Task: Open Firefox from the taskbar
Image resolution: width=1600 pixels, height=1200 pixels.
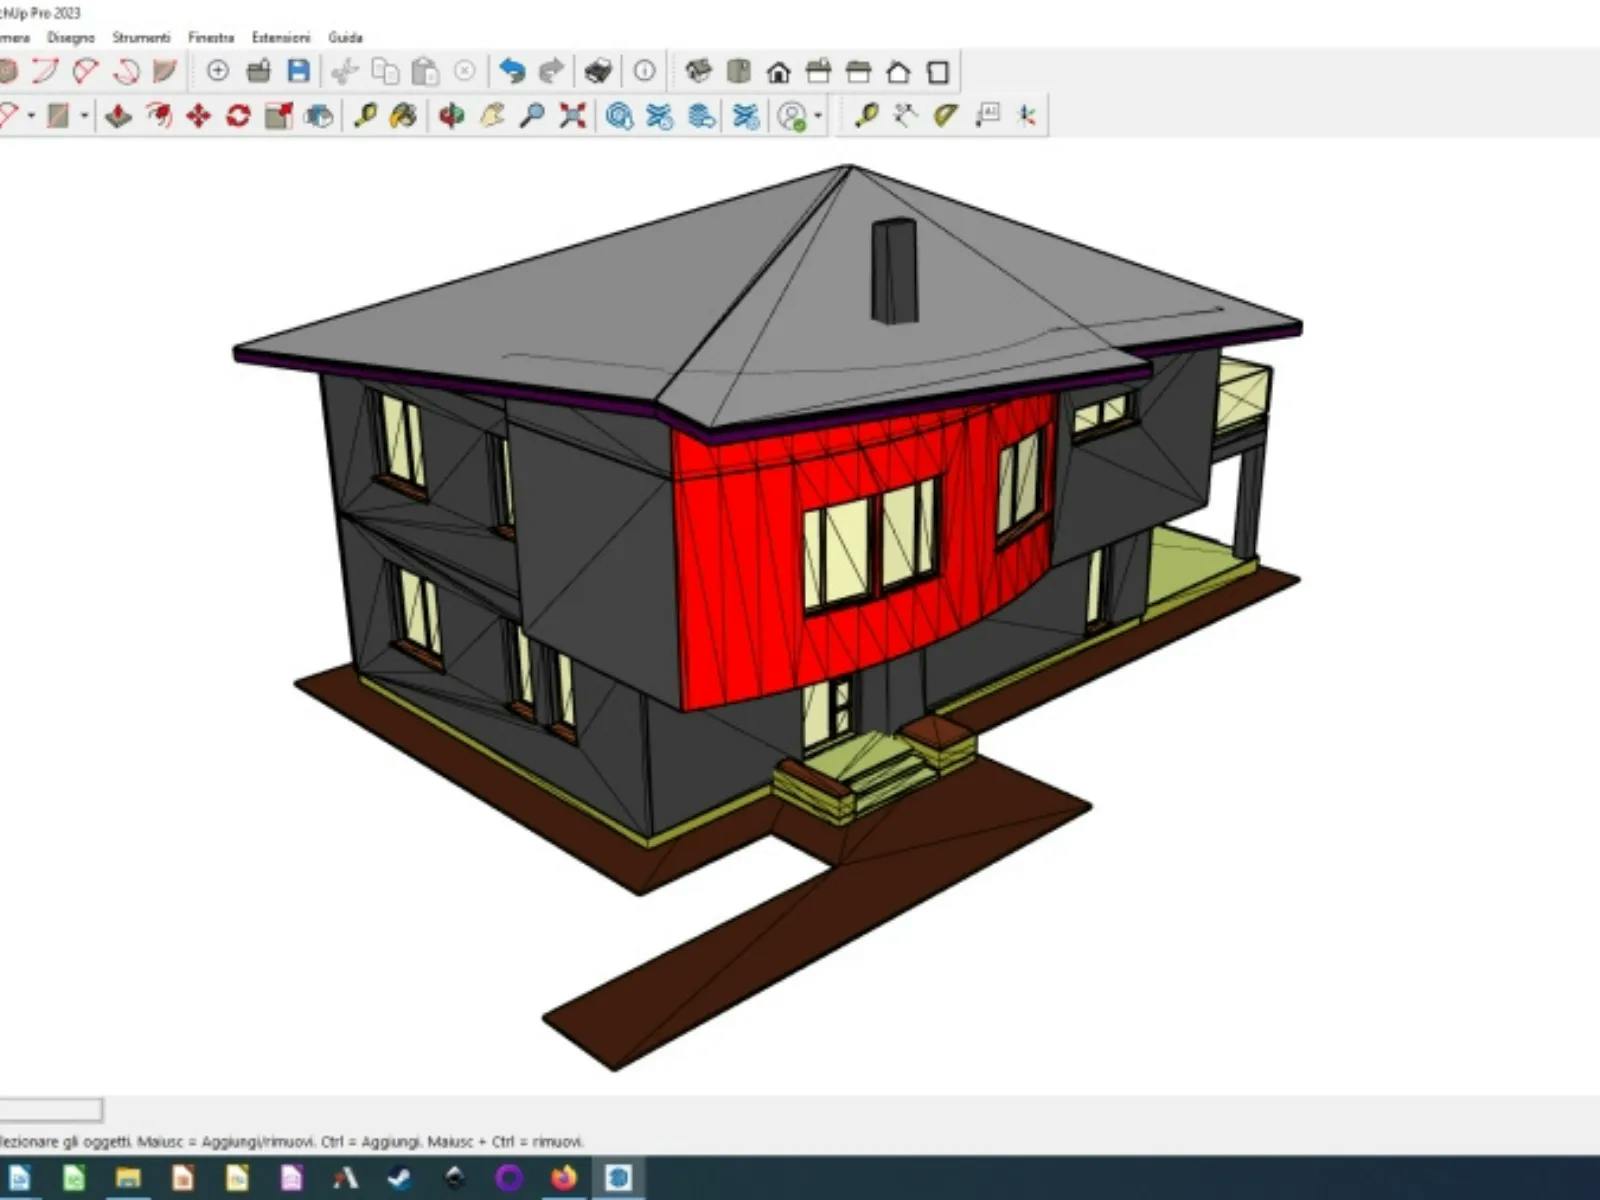Action: pyautogui.click(x=564, y=1178)
